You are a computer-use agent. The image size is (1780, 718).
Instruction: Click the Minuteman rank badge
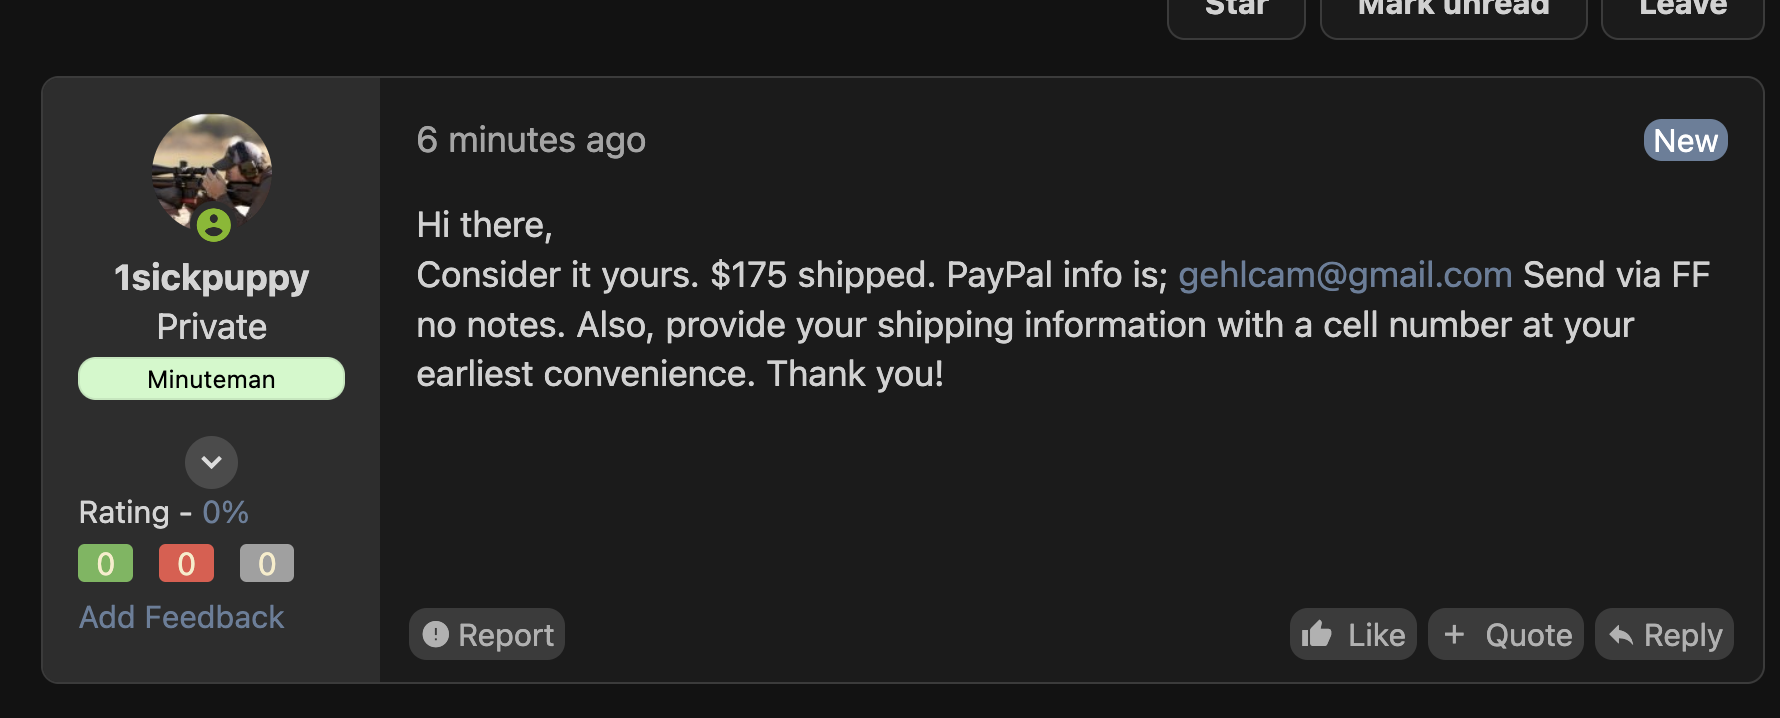tap(211, 379)
